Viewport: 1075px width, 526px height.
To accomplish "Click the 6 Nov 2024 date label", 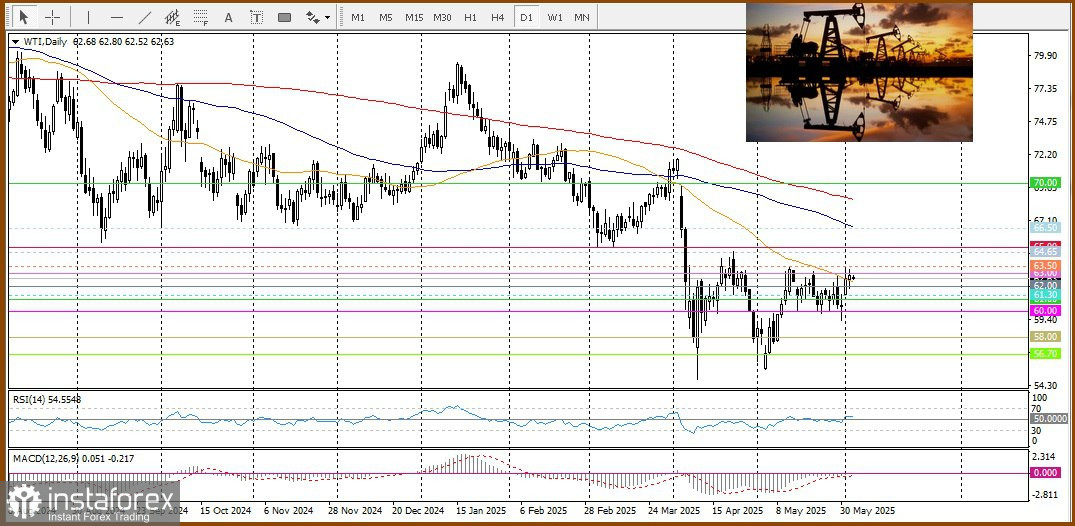I will click(x=290, y=511).
